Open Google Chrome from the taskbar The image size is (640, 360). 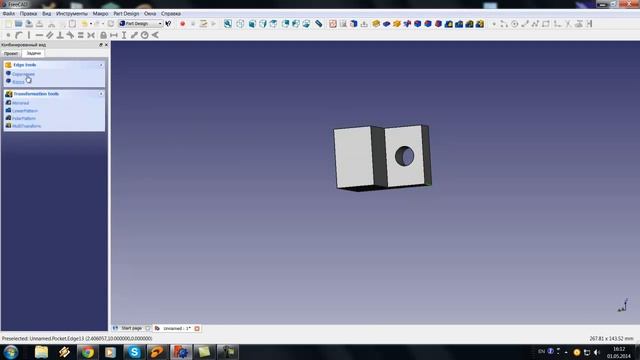(x=87, y=352)
